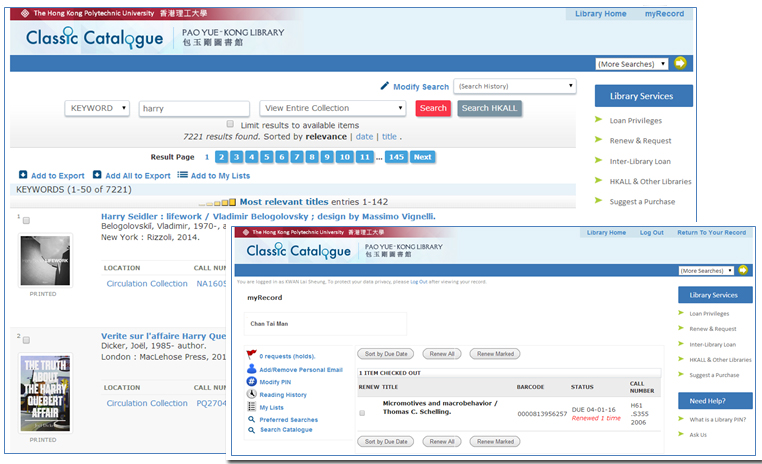Click the 0 requests (holds) link
Viewport: 762px width, 464px height.
pos(287,356)
